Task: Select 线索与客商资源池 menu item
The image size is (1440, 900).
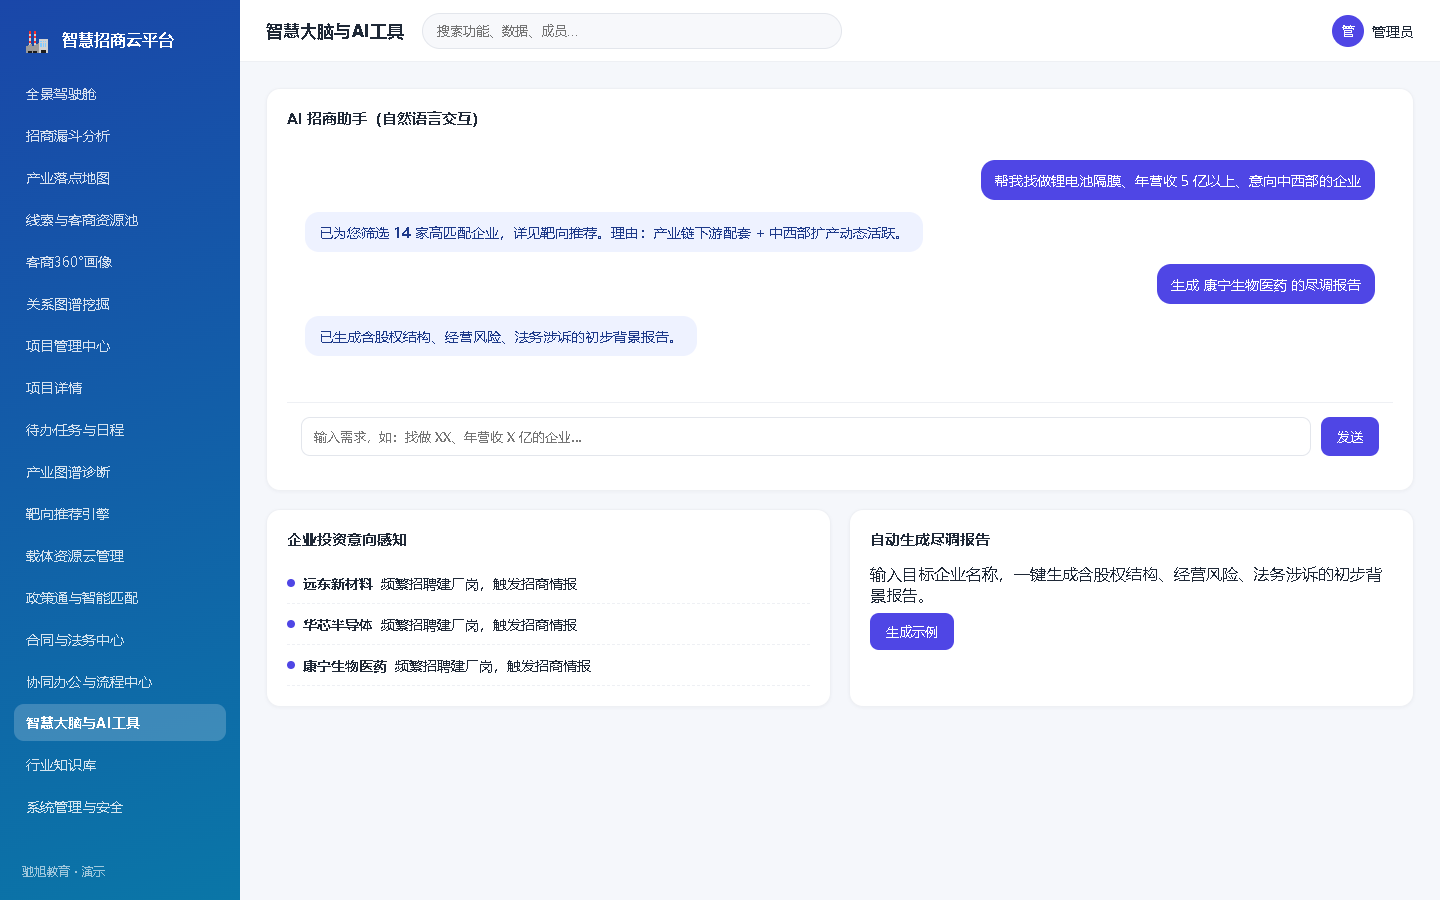Action: point(120,220)
